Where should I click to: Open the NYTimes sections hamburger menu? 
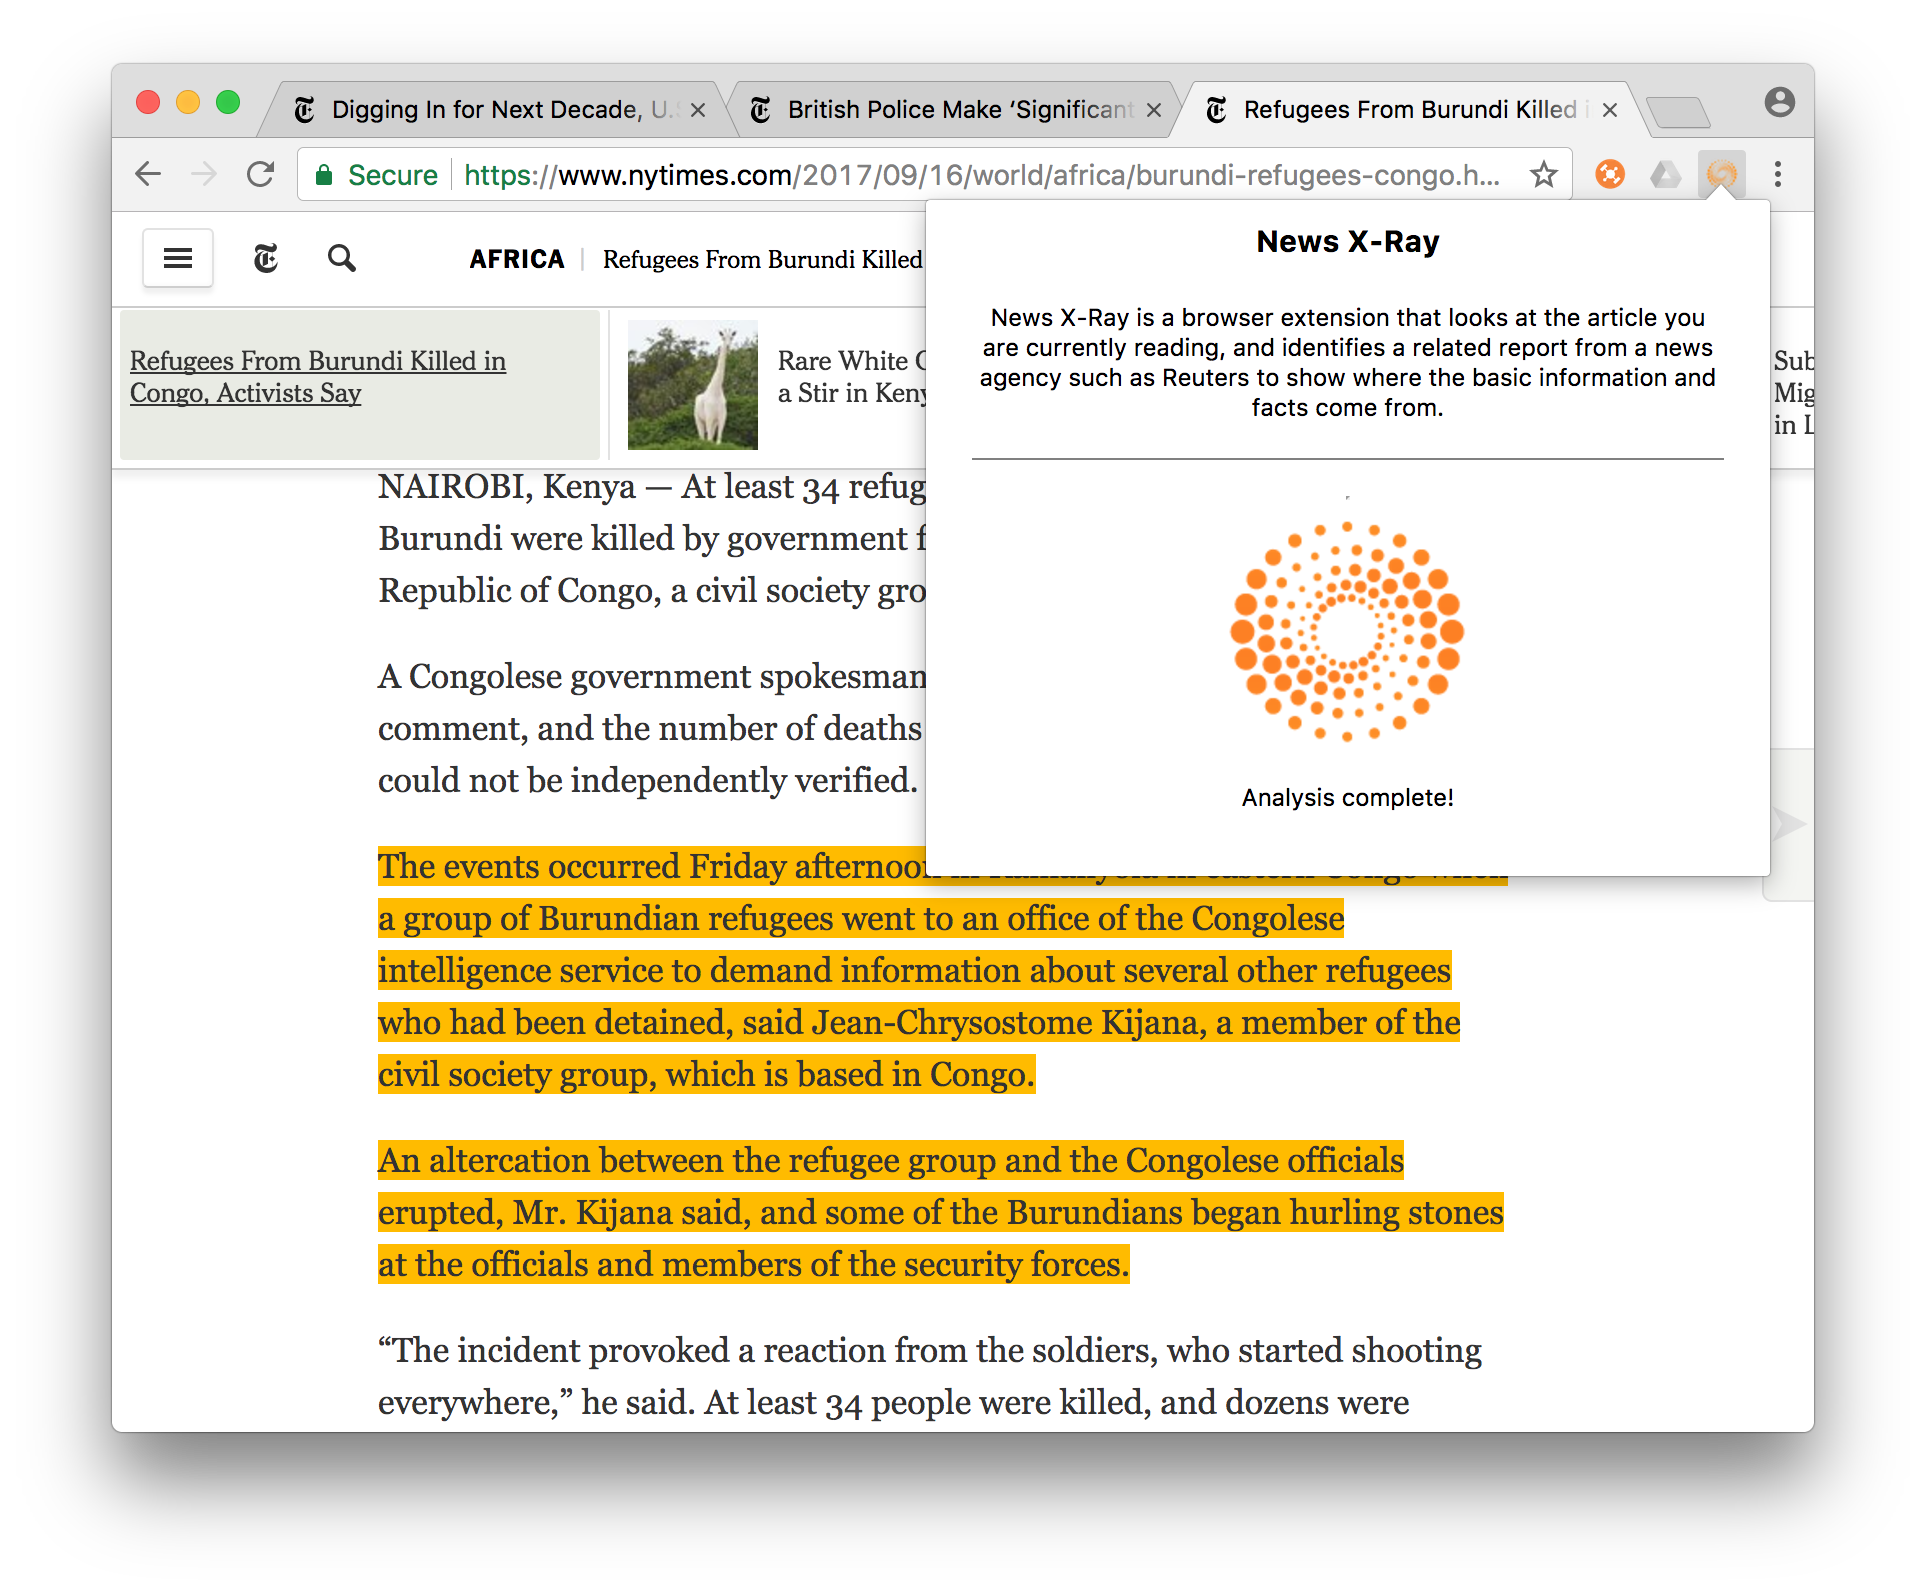coord(178,258)
